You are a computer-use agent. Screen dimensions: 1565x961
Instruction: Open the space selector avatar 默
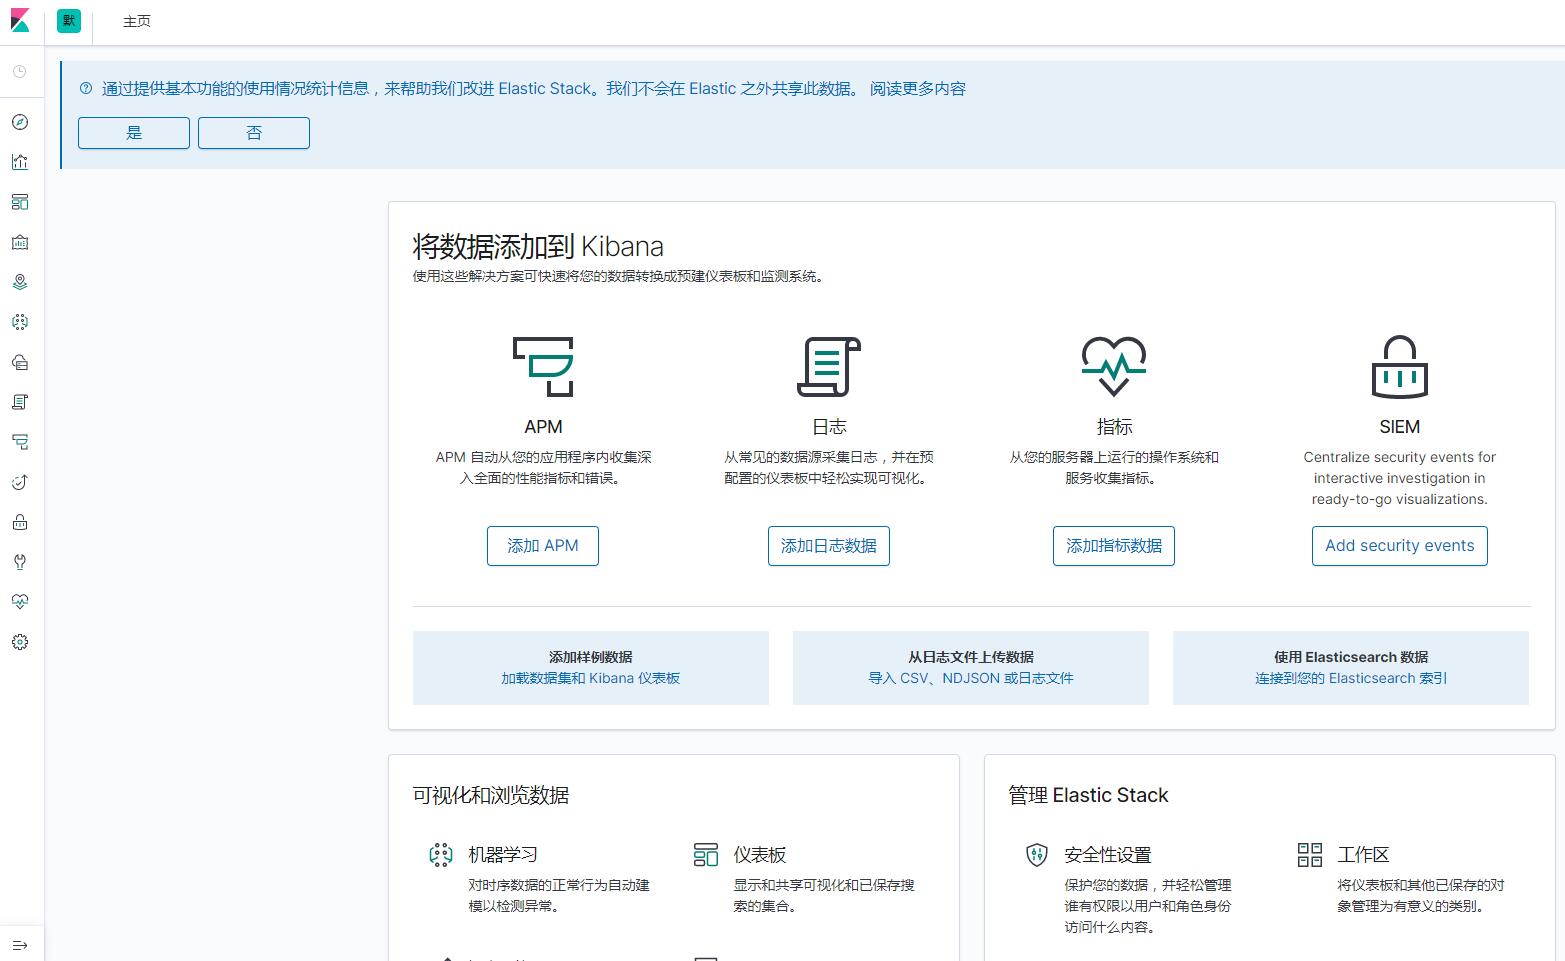[69, 21]
